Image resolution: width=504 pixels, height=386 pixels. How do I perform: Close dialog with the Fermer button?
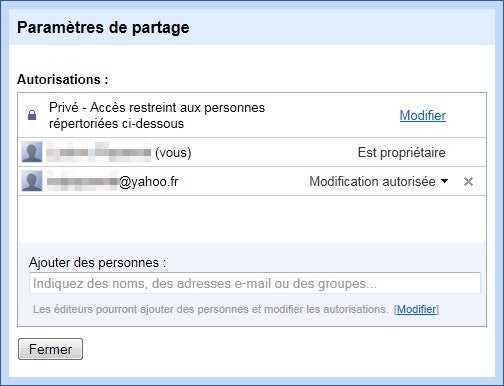pyautogui.click(x=50, y=349)
